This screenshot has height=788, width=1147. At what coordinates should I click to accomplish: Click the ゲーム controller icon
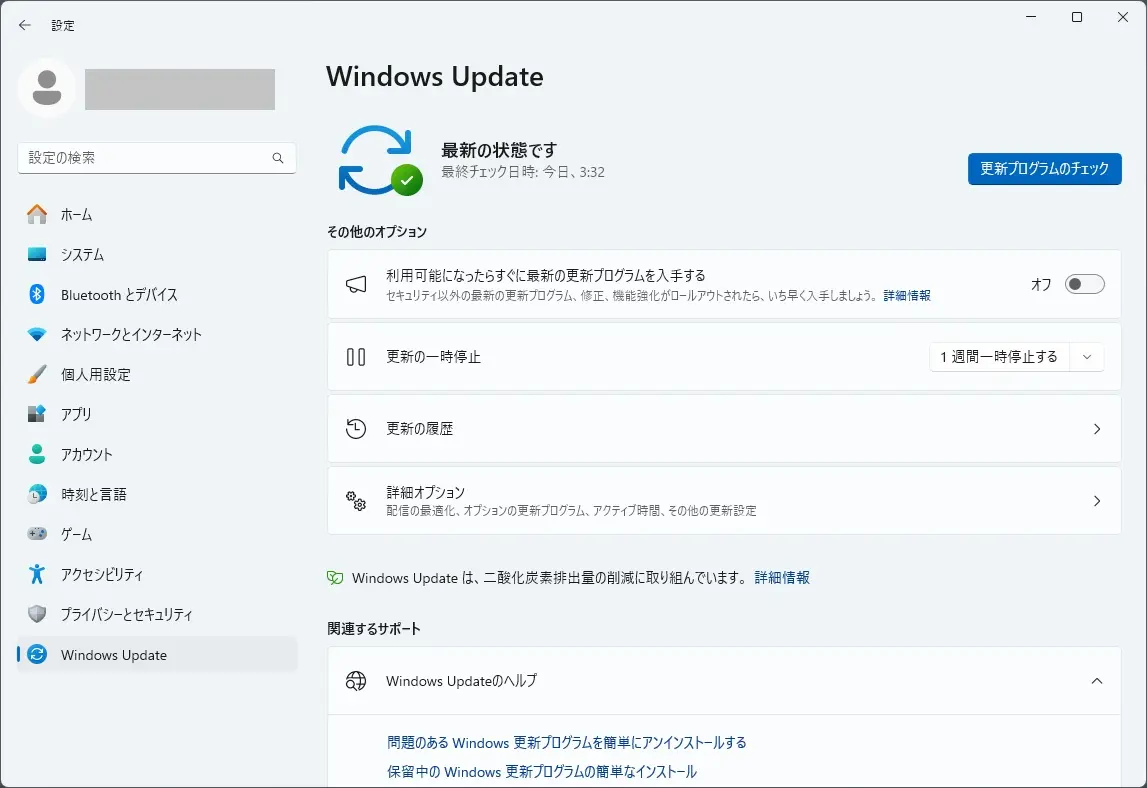click(x=37, y=533)
